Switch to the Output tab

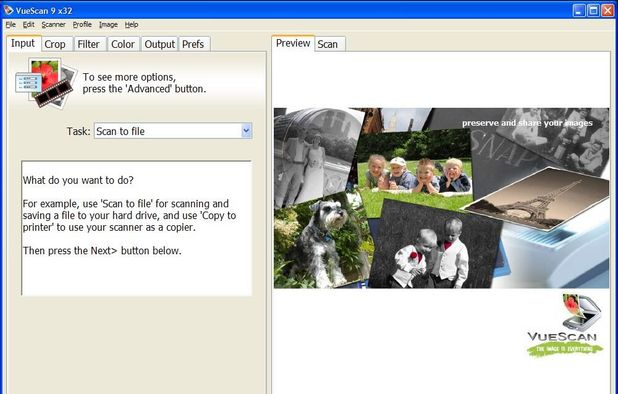click(x=160, y=44)
